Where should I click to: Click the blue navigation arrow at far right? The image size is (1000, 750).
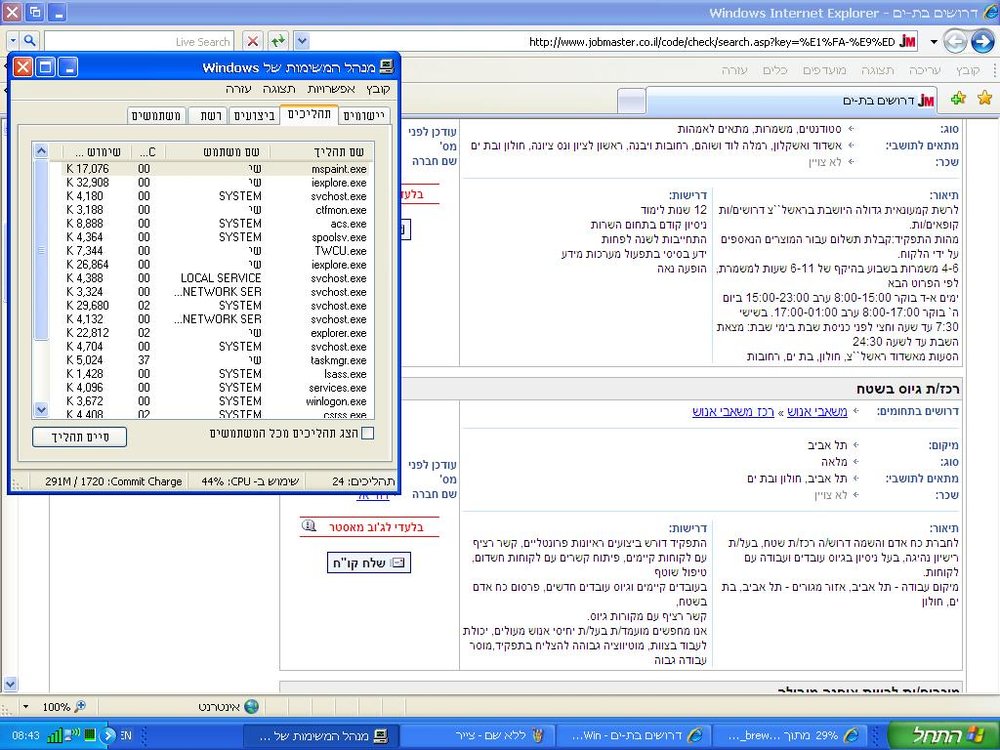983,42
